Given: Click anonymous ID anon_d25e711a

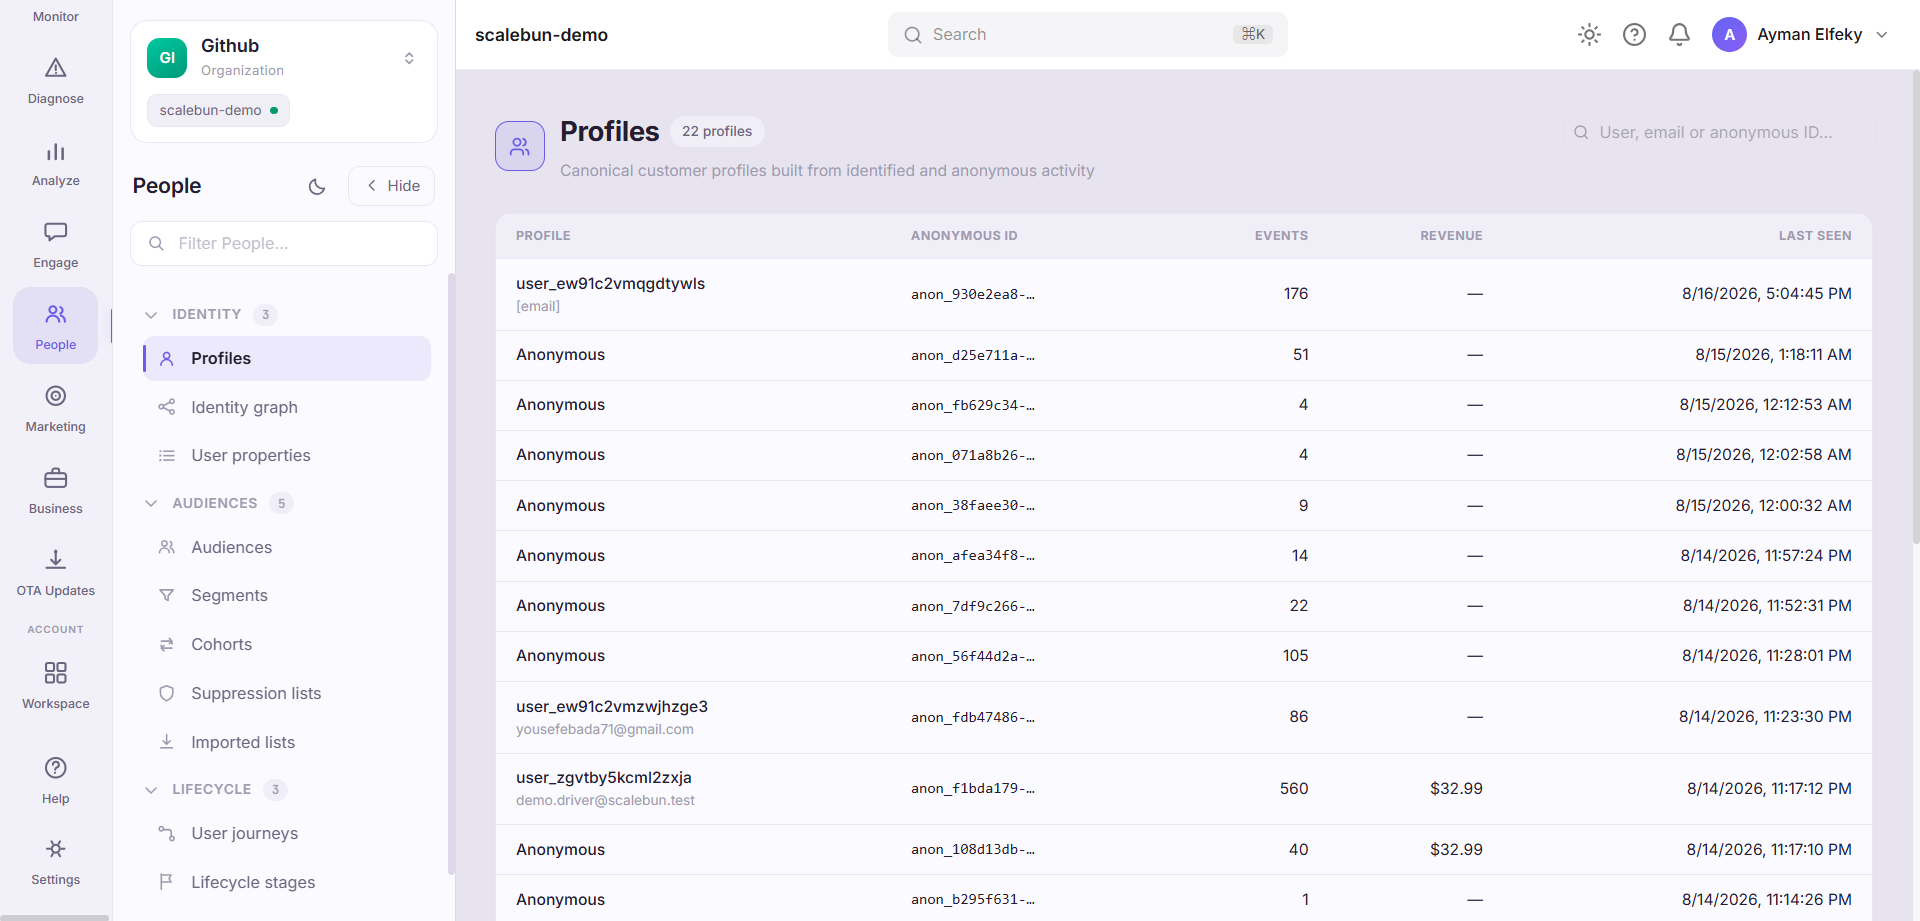Looking at the screenshot, I should (972, 355).
